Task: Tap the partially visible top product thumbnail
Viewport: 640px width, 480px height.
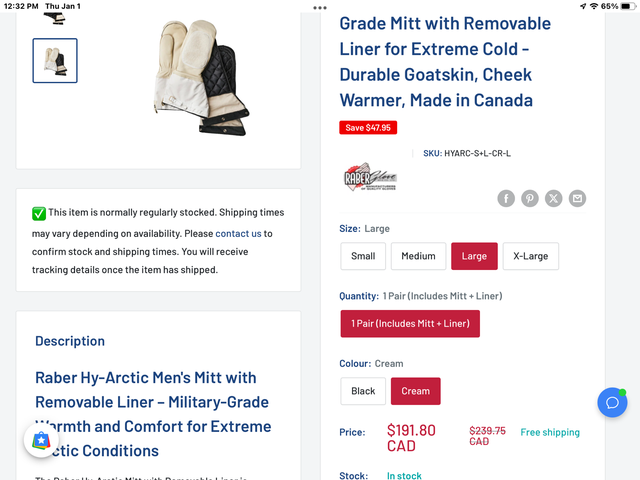Action: coord(55,17)
